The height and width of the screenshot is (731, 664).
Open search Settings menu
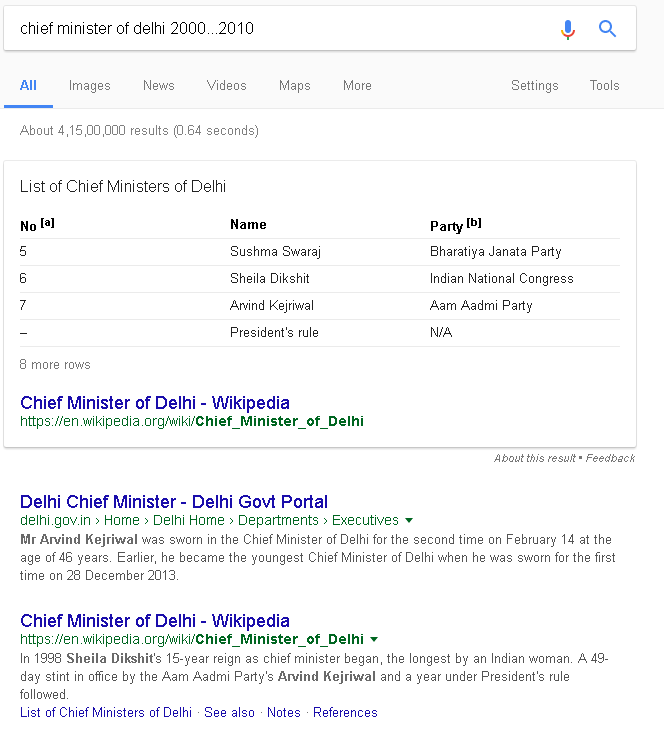[x=534, y=86]
